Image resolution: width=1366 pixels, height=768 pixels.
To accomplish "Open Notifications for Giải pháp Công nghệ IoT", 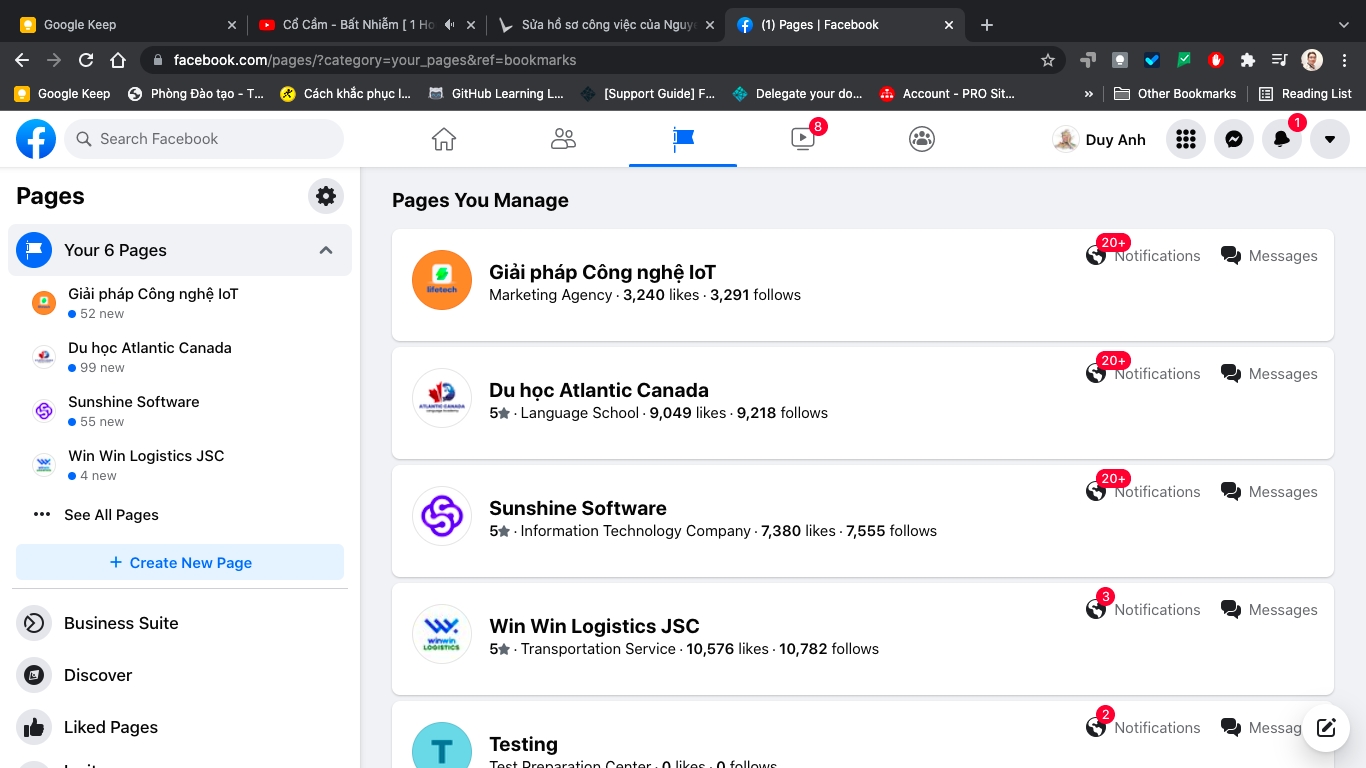I will pos(1143,255).
